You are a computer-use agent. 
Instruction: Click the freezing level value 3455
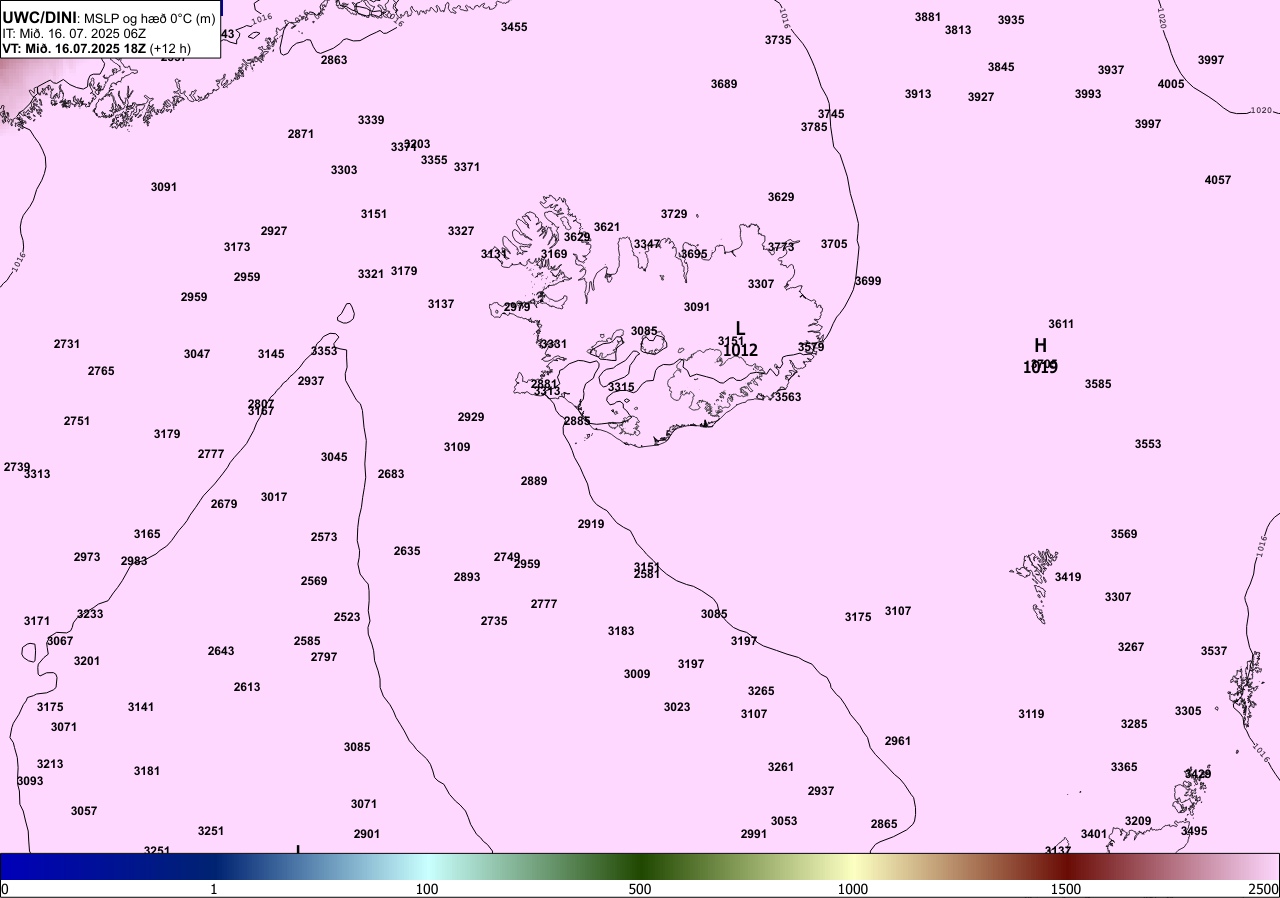click(x=514, y=27)
